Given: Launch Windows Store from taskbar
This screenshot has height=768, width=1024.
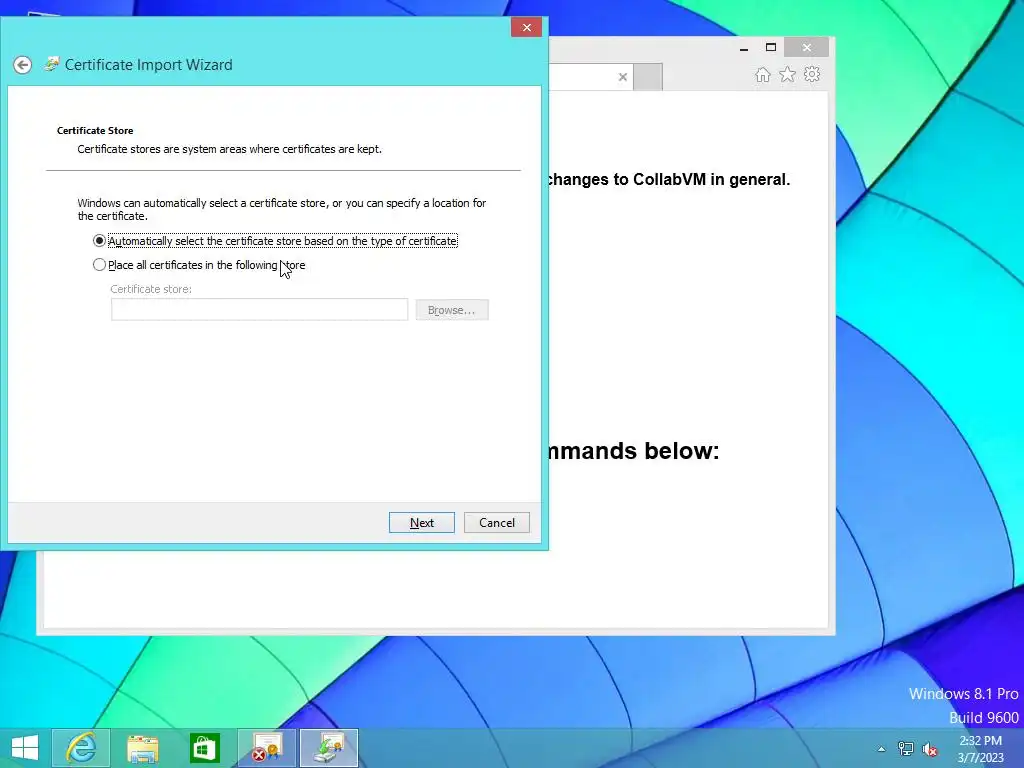Looking at the screenshot, I should [204, 748].
